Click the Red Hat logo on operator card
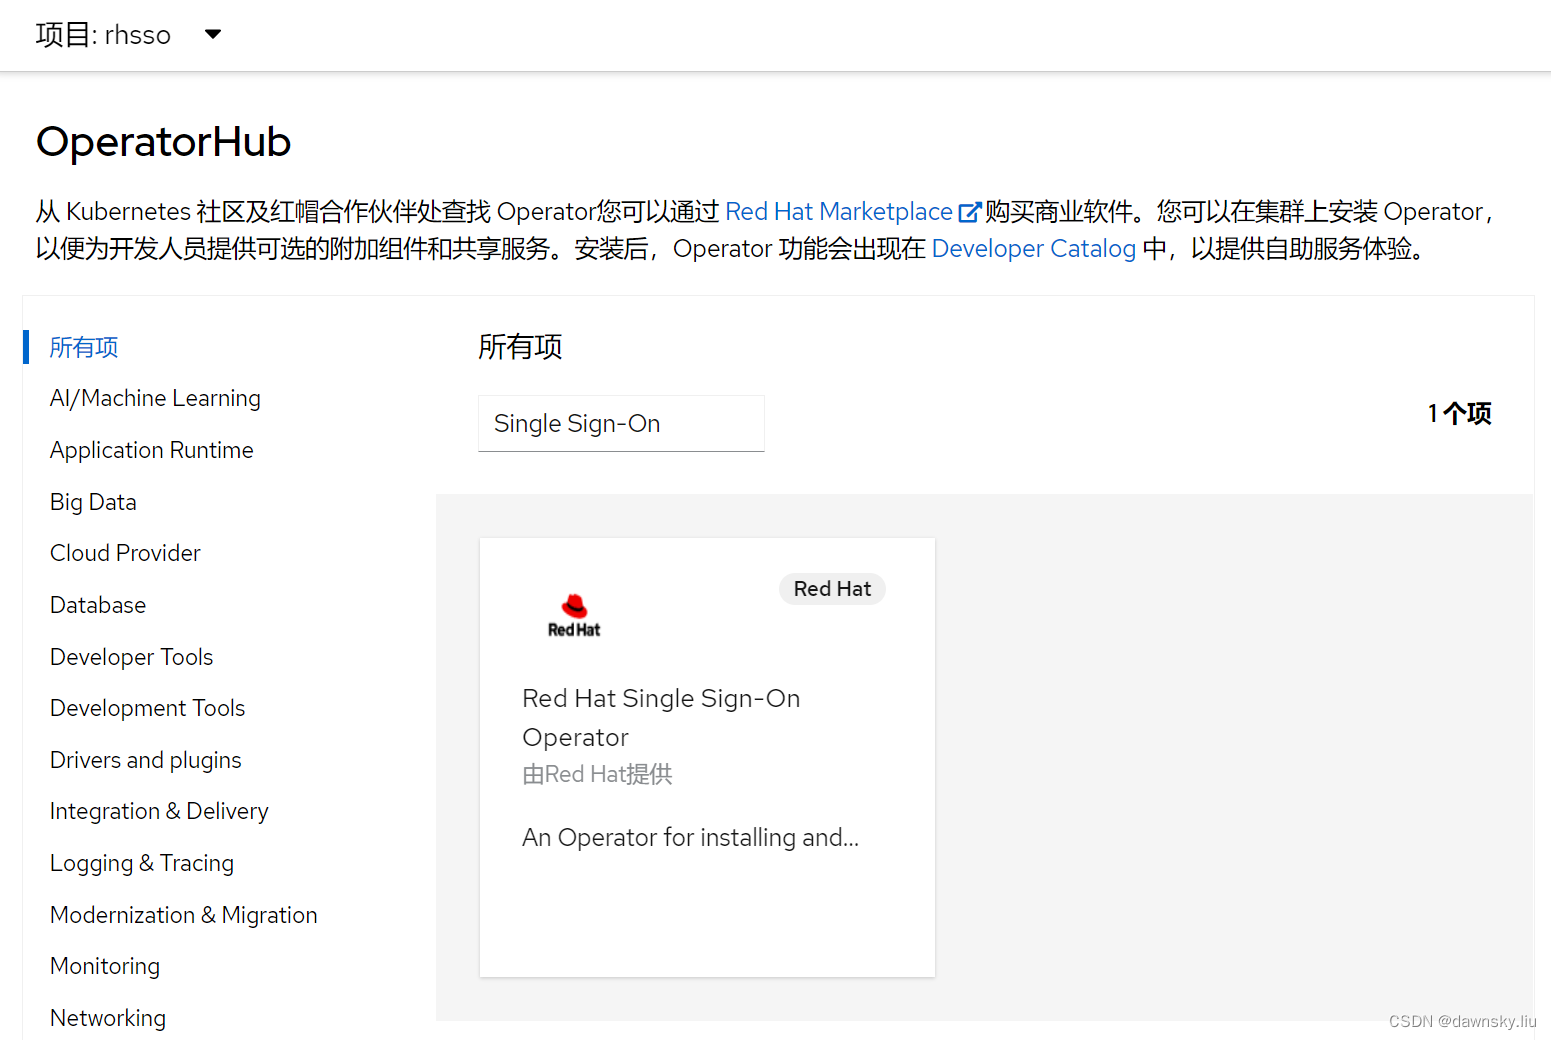 point(574,615)
